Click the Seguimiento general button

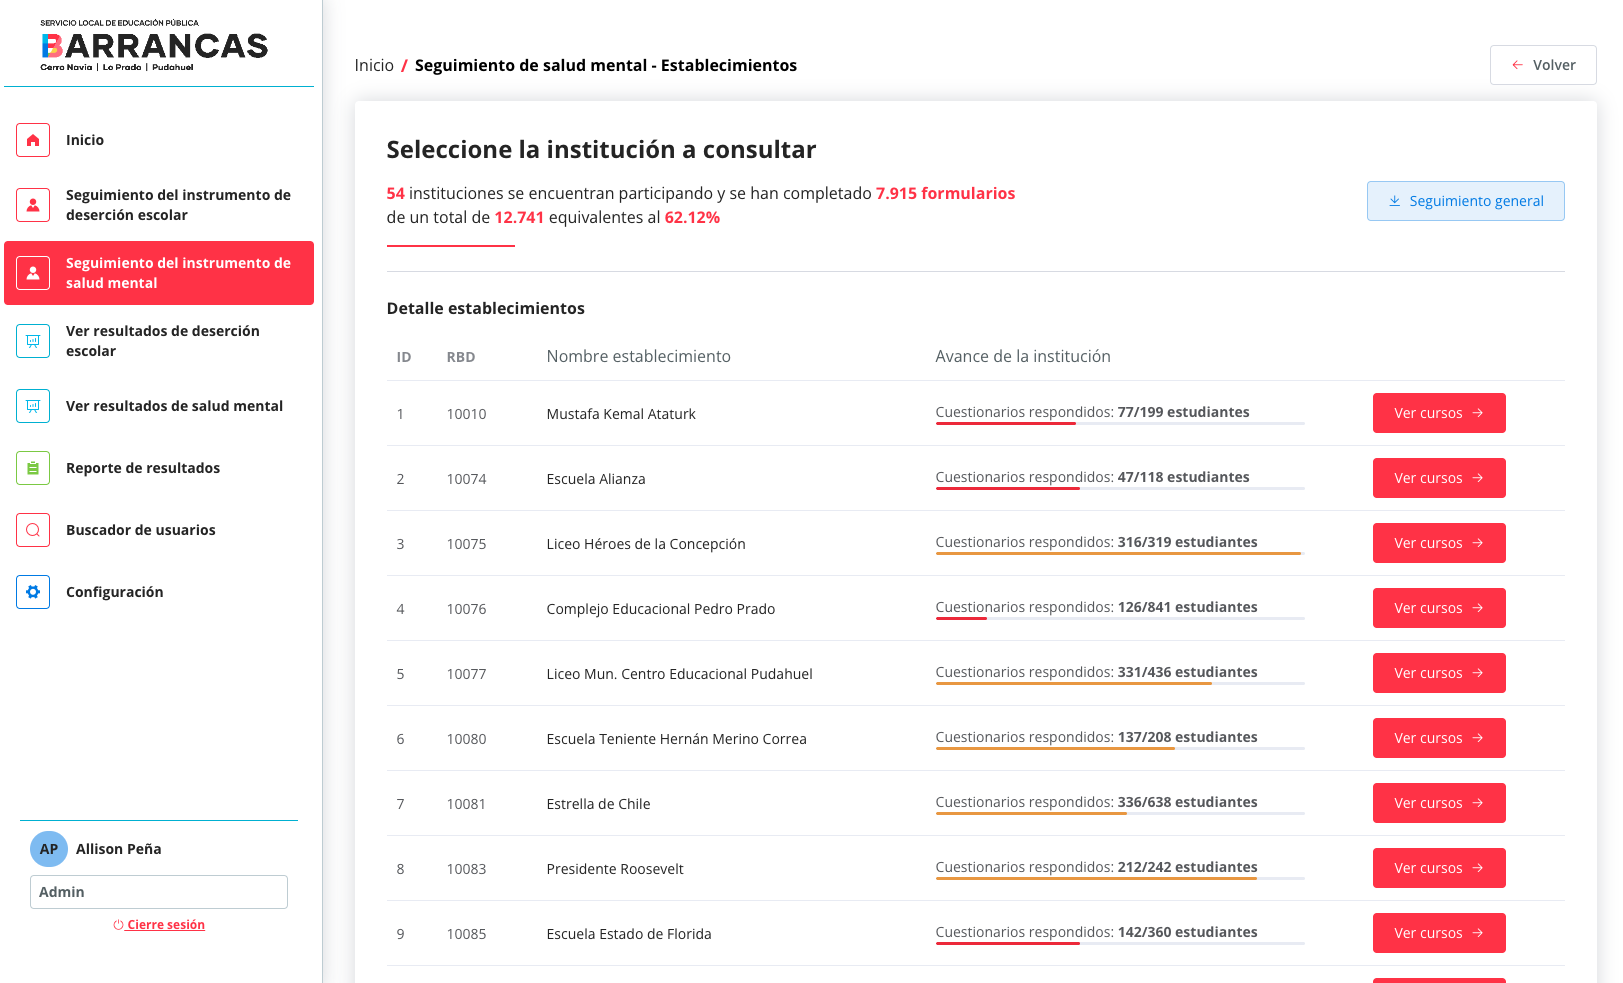pyautogui.click(x=1466, y=201)
